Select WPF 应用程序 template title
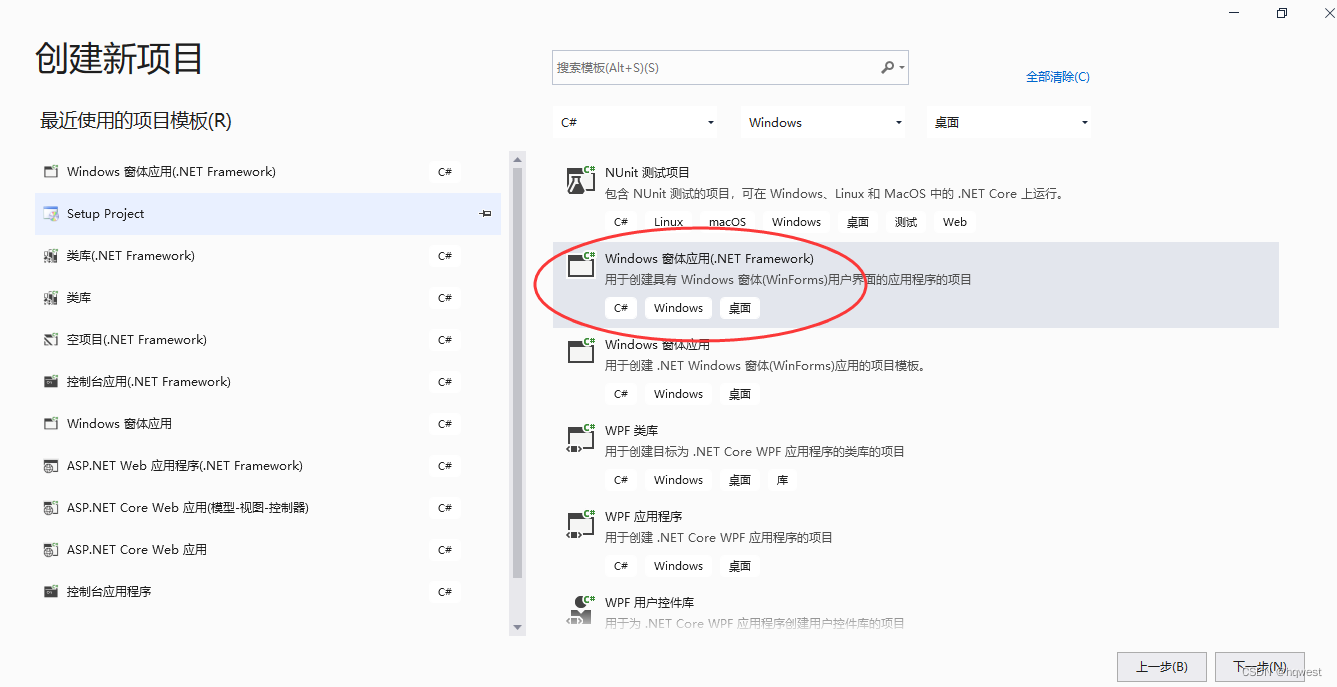 point(643,516)
